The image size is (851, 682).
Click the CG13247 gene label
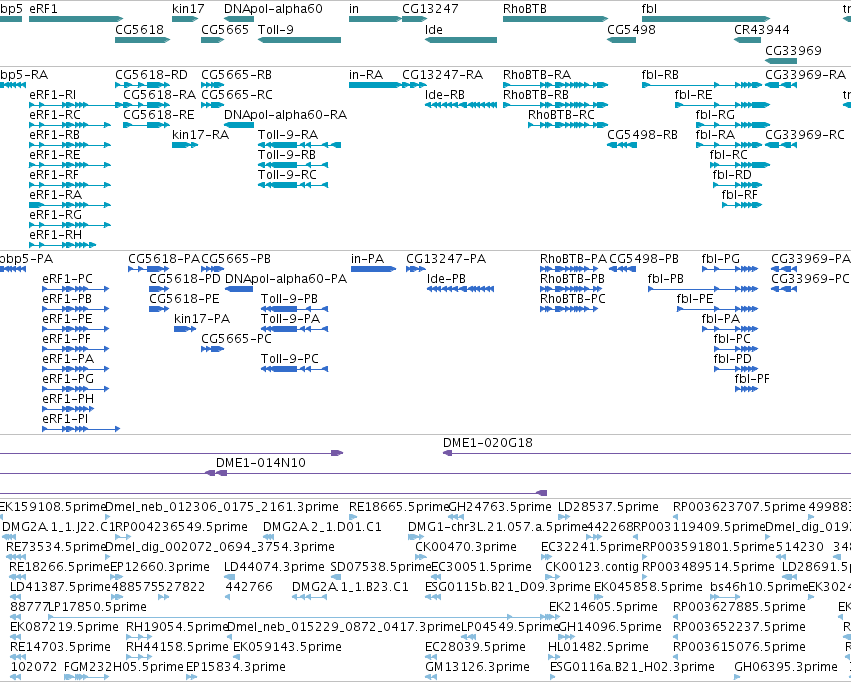click(x=430, y=9)
